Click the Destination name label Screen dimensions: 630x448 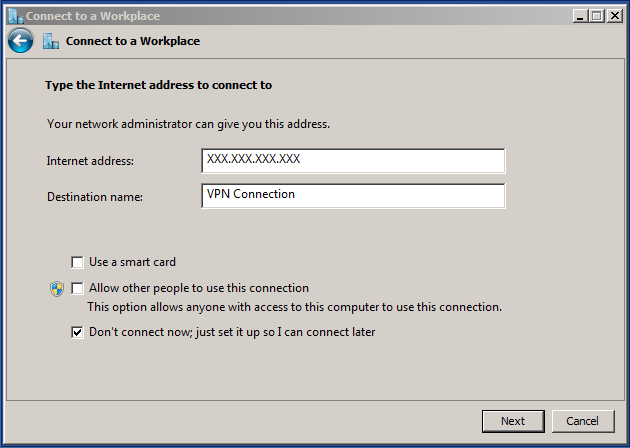[95, 197]
